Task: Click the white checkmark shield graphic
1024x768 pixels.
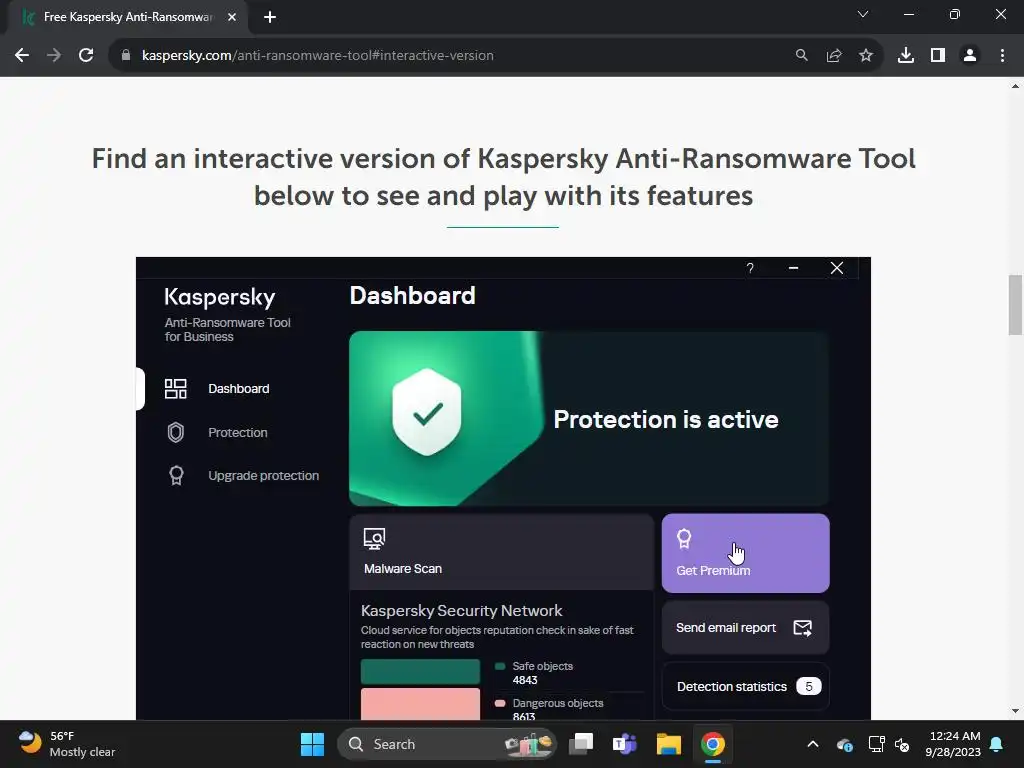Action: pyautogui.click(x=427, y=412)
